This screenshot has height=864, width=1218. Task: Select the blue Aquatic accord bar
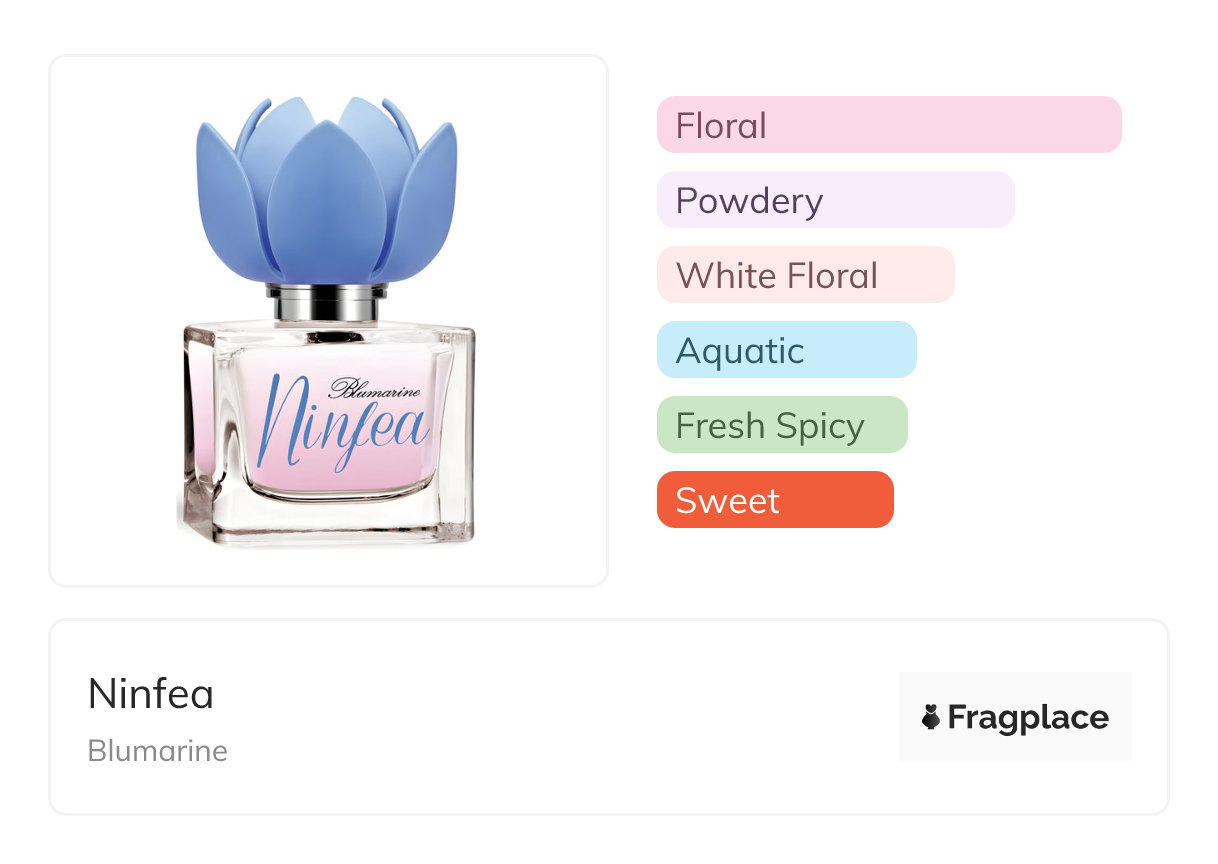[x=787, y=350]
